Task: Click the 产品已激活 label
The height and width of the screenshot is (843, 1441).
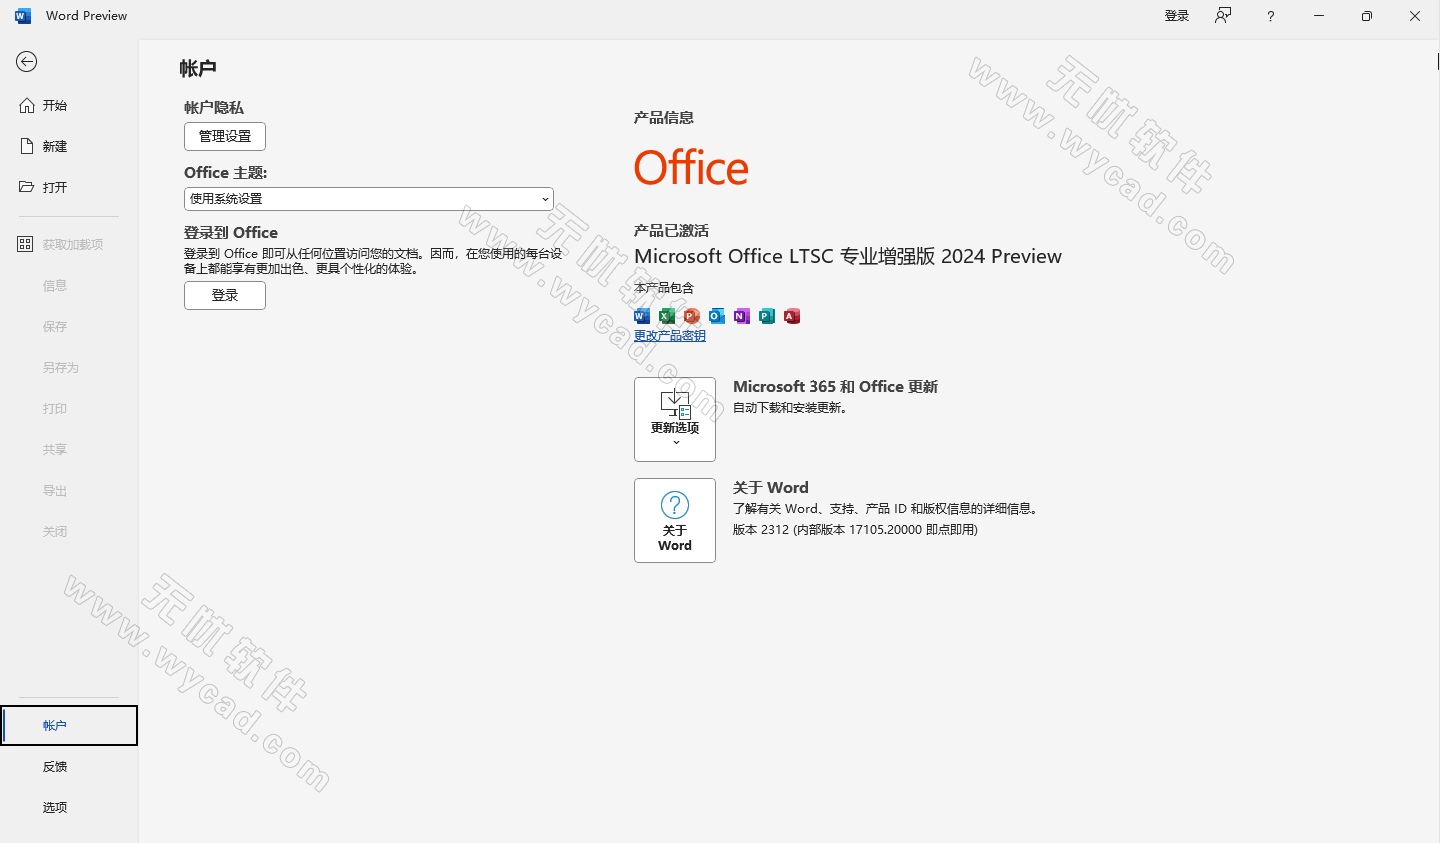Action: (x=671, y=230)
